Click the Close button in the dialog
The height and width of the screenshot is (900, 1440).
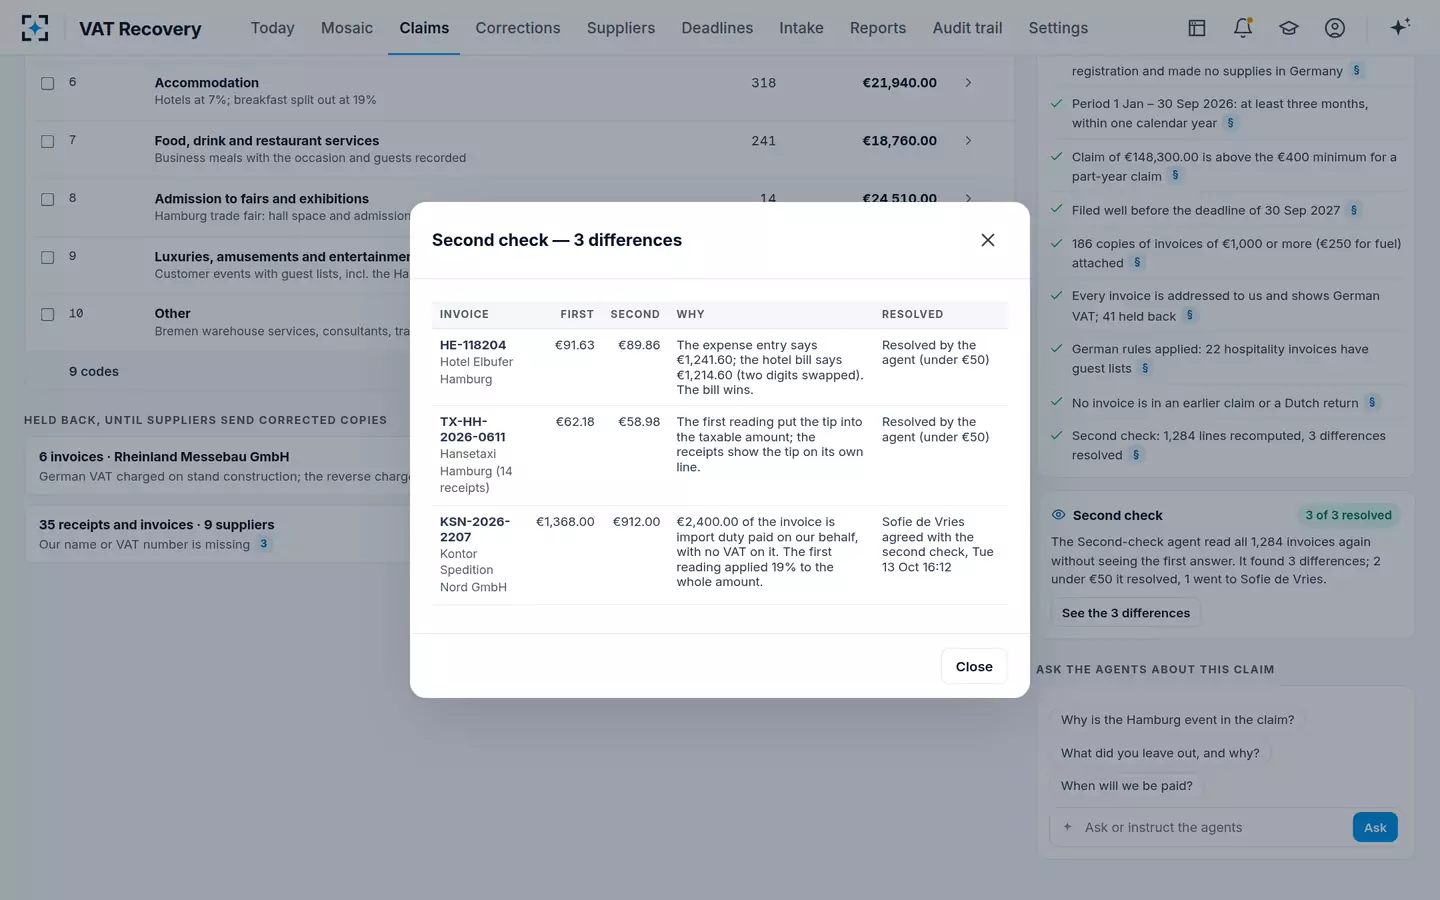(x=974, y=666)
